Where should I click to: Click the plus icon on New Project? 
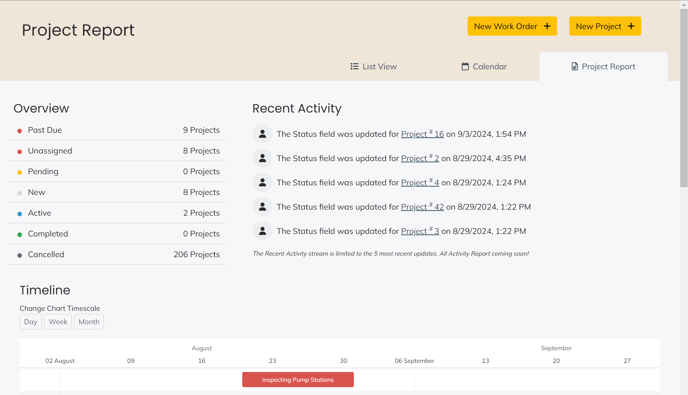(631, 26)
